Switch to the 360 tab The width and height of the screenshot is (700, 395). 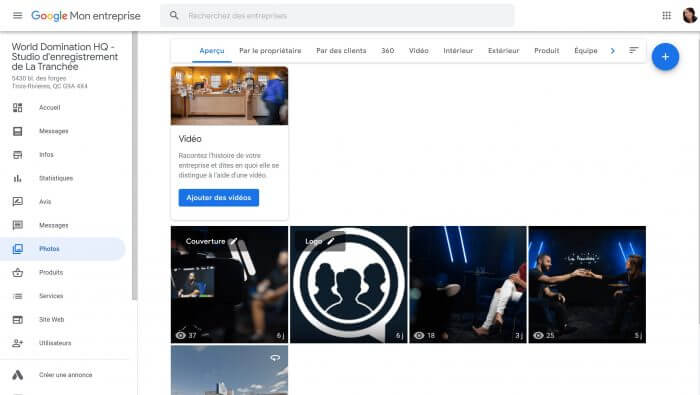pos(388,51)
